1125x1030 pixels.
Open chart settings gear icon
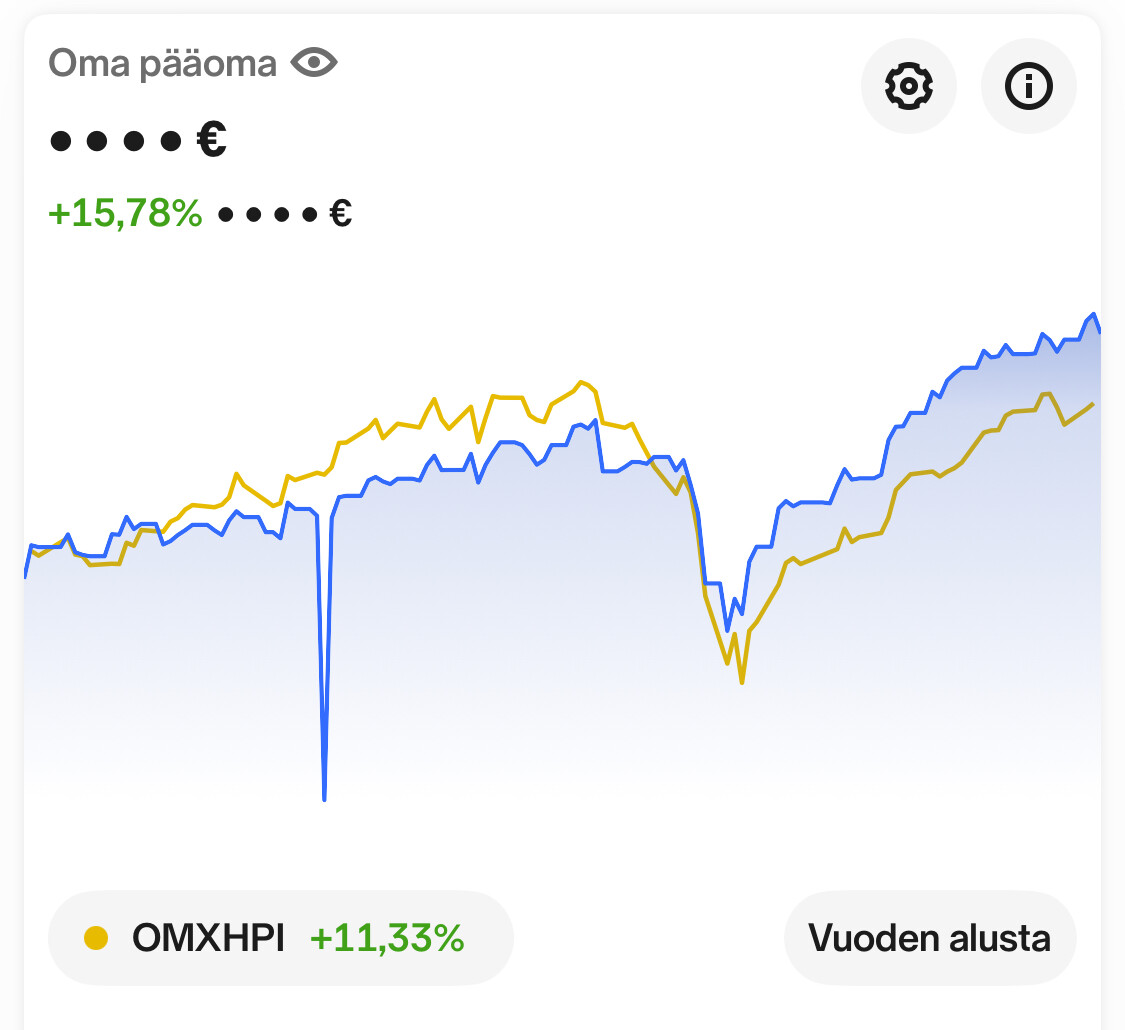click(x=908, y=86)
